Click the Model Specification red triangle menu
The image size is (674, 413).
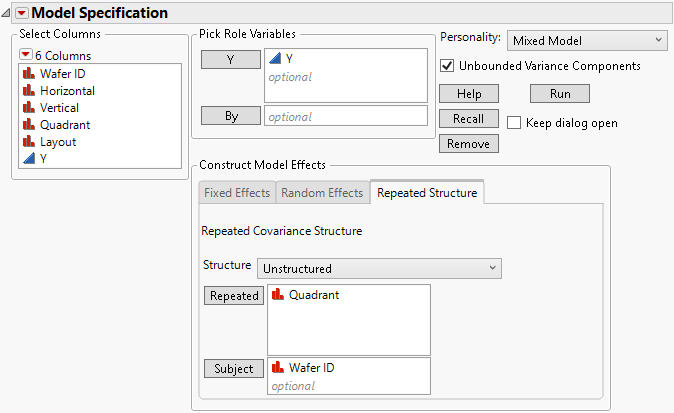[x=22, y=13]
